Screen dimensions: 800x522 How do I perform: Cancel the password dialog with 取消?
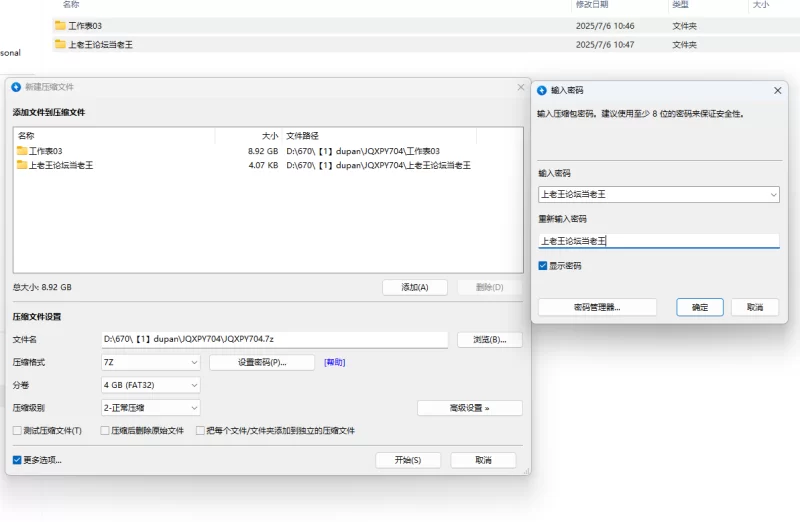click(x=755, y=307)
